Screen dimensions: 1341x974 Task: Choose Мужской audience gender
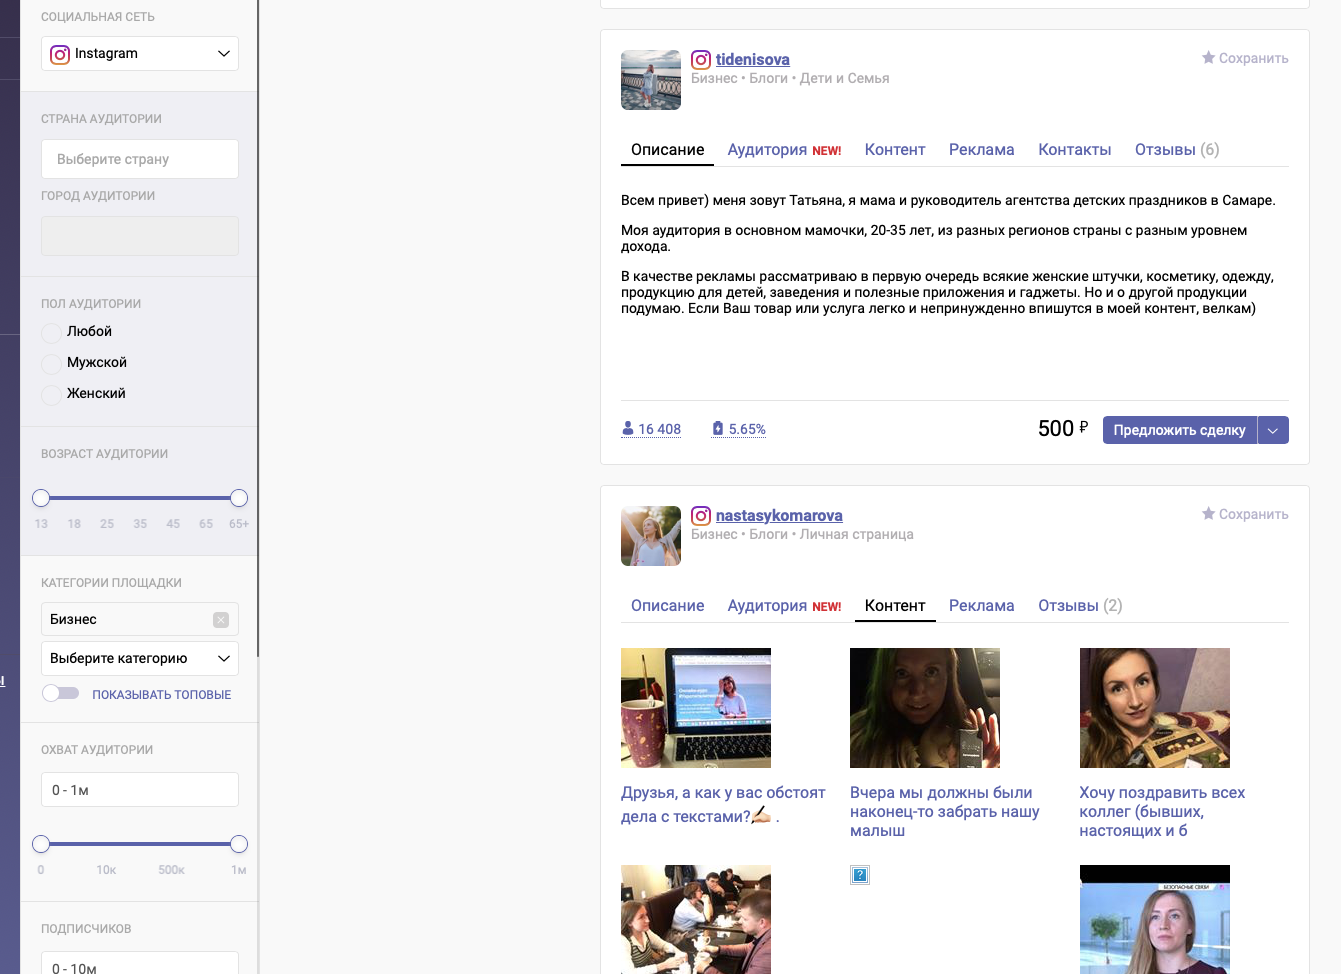click(51, 363)
